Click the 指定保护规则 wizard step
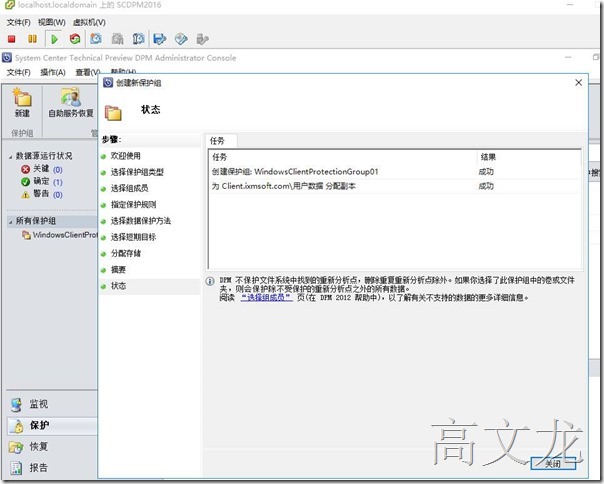604x484 pixels. click(133, 205)
